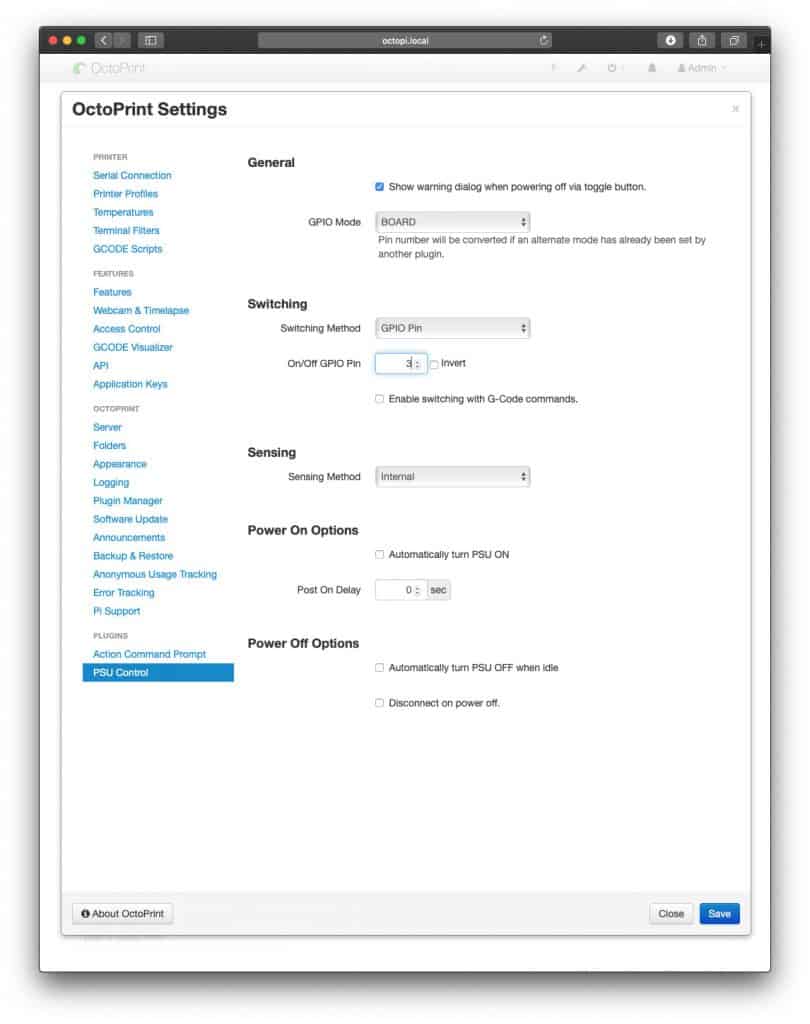Open Serial Connection settings

132,175
